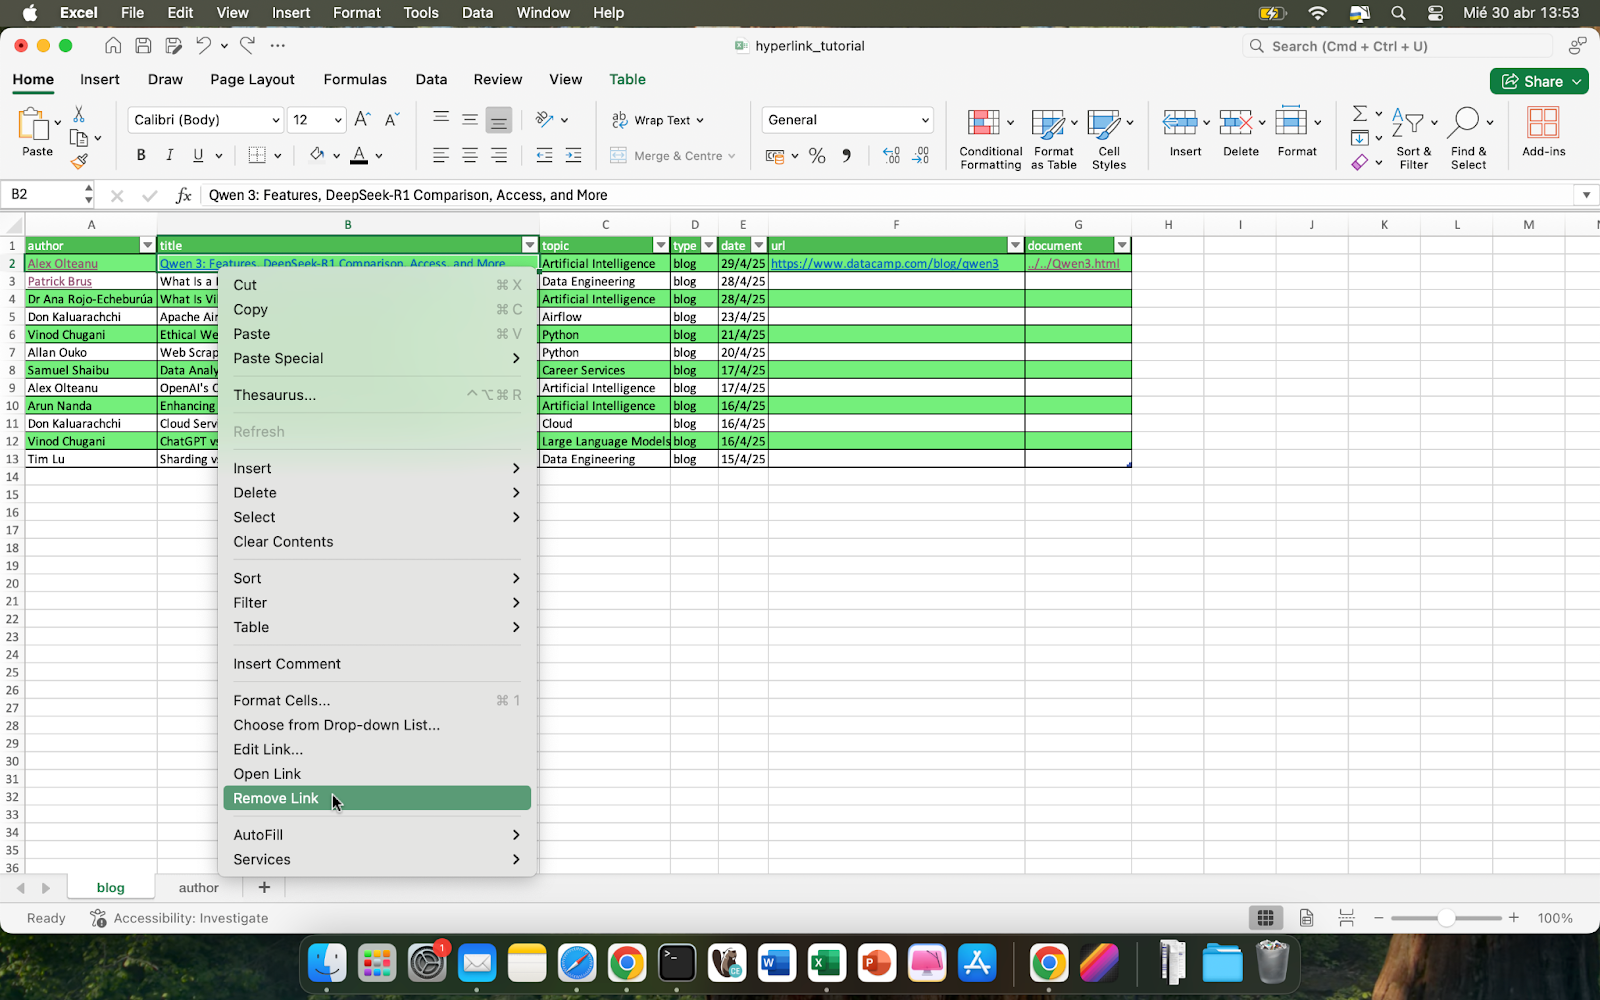Choose Remove Link in context menu
Image resolution: width=1600 pixels, height=1000 pixels.
pyautogui.click(x=377, y=798)
